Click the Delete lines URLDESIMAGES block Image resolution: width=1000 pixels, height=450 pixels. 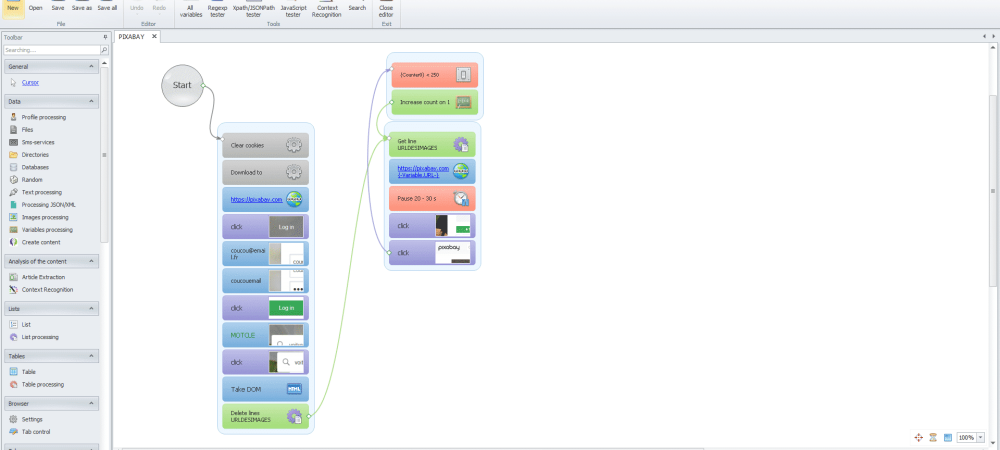coord(265,415)
